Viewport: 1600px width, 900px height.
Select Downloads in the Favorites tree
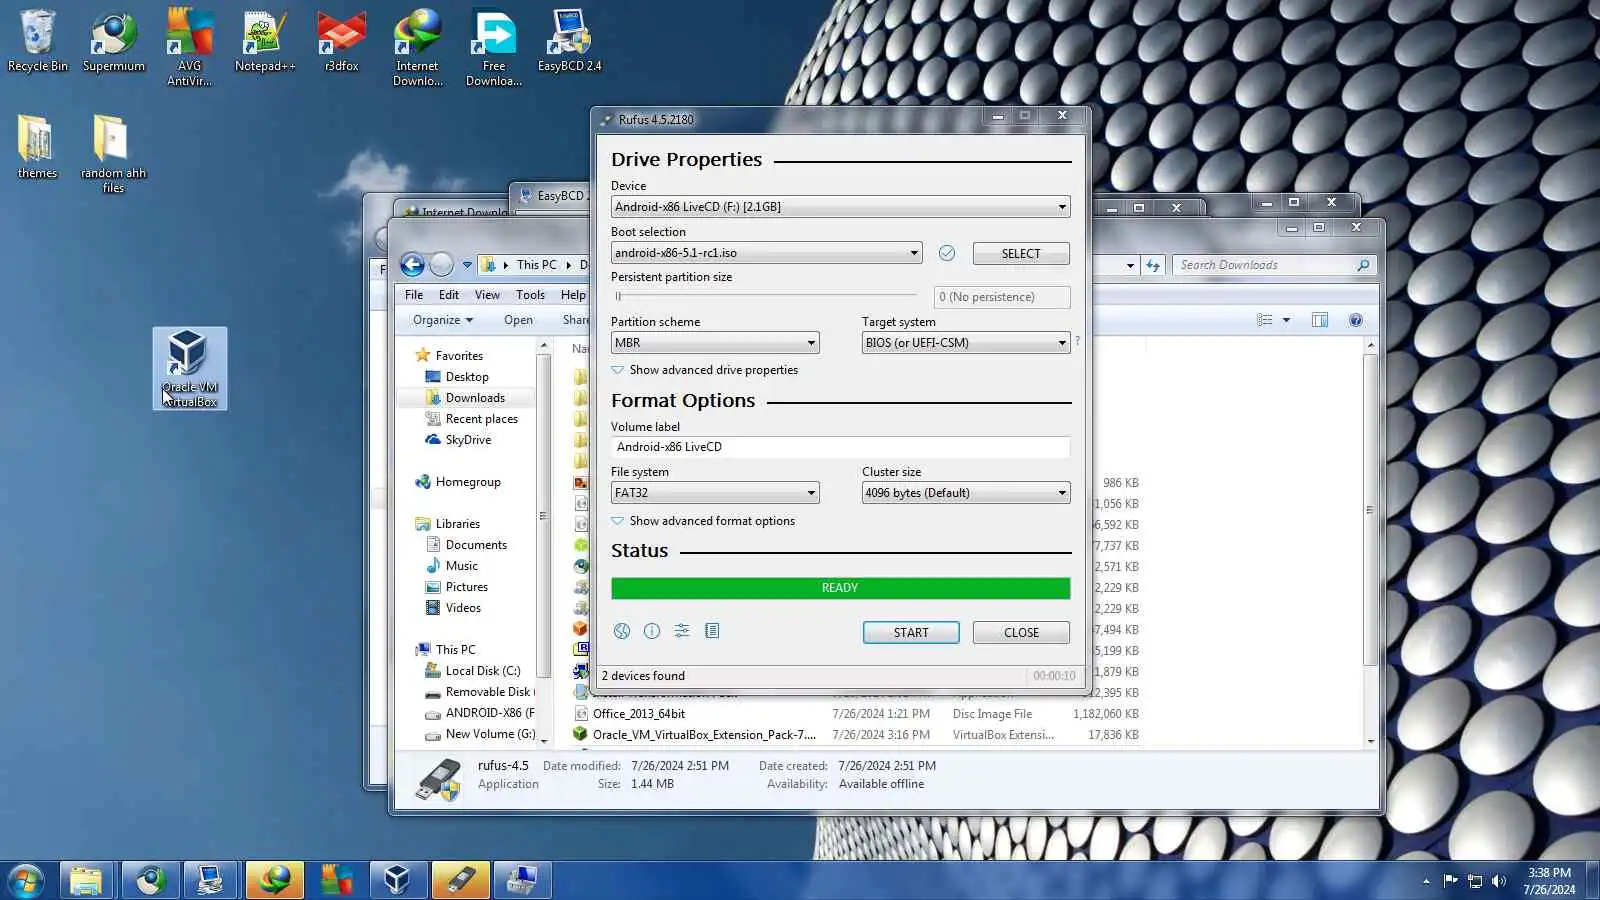(475, 398)
